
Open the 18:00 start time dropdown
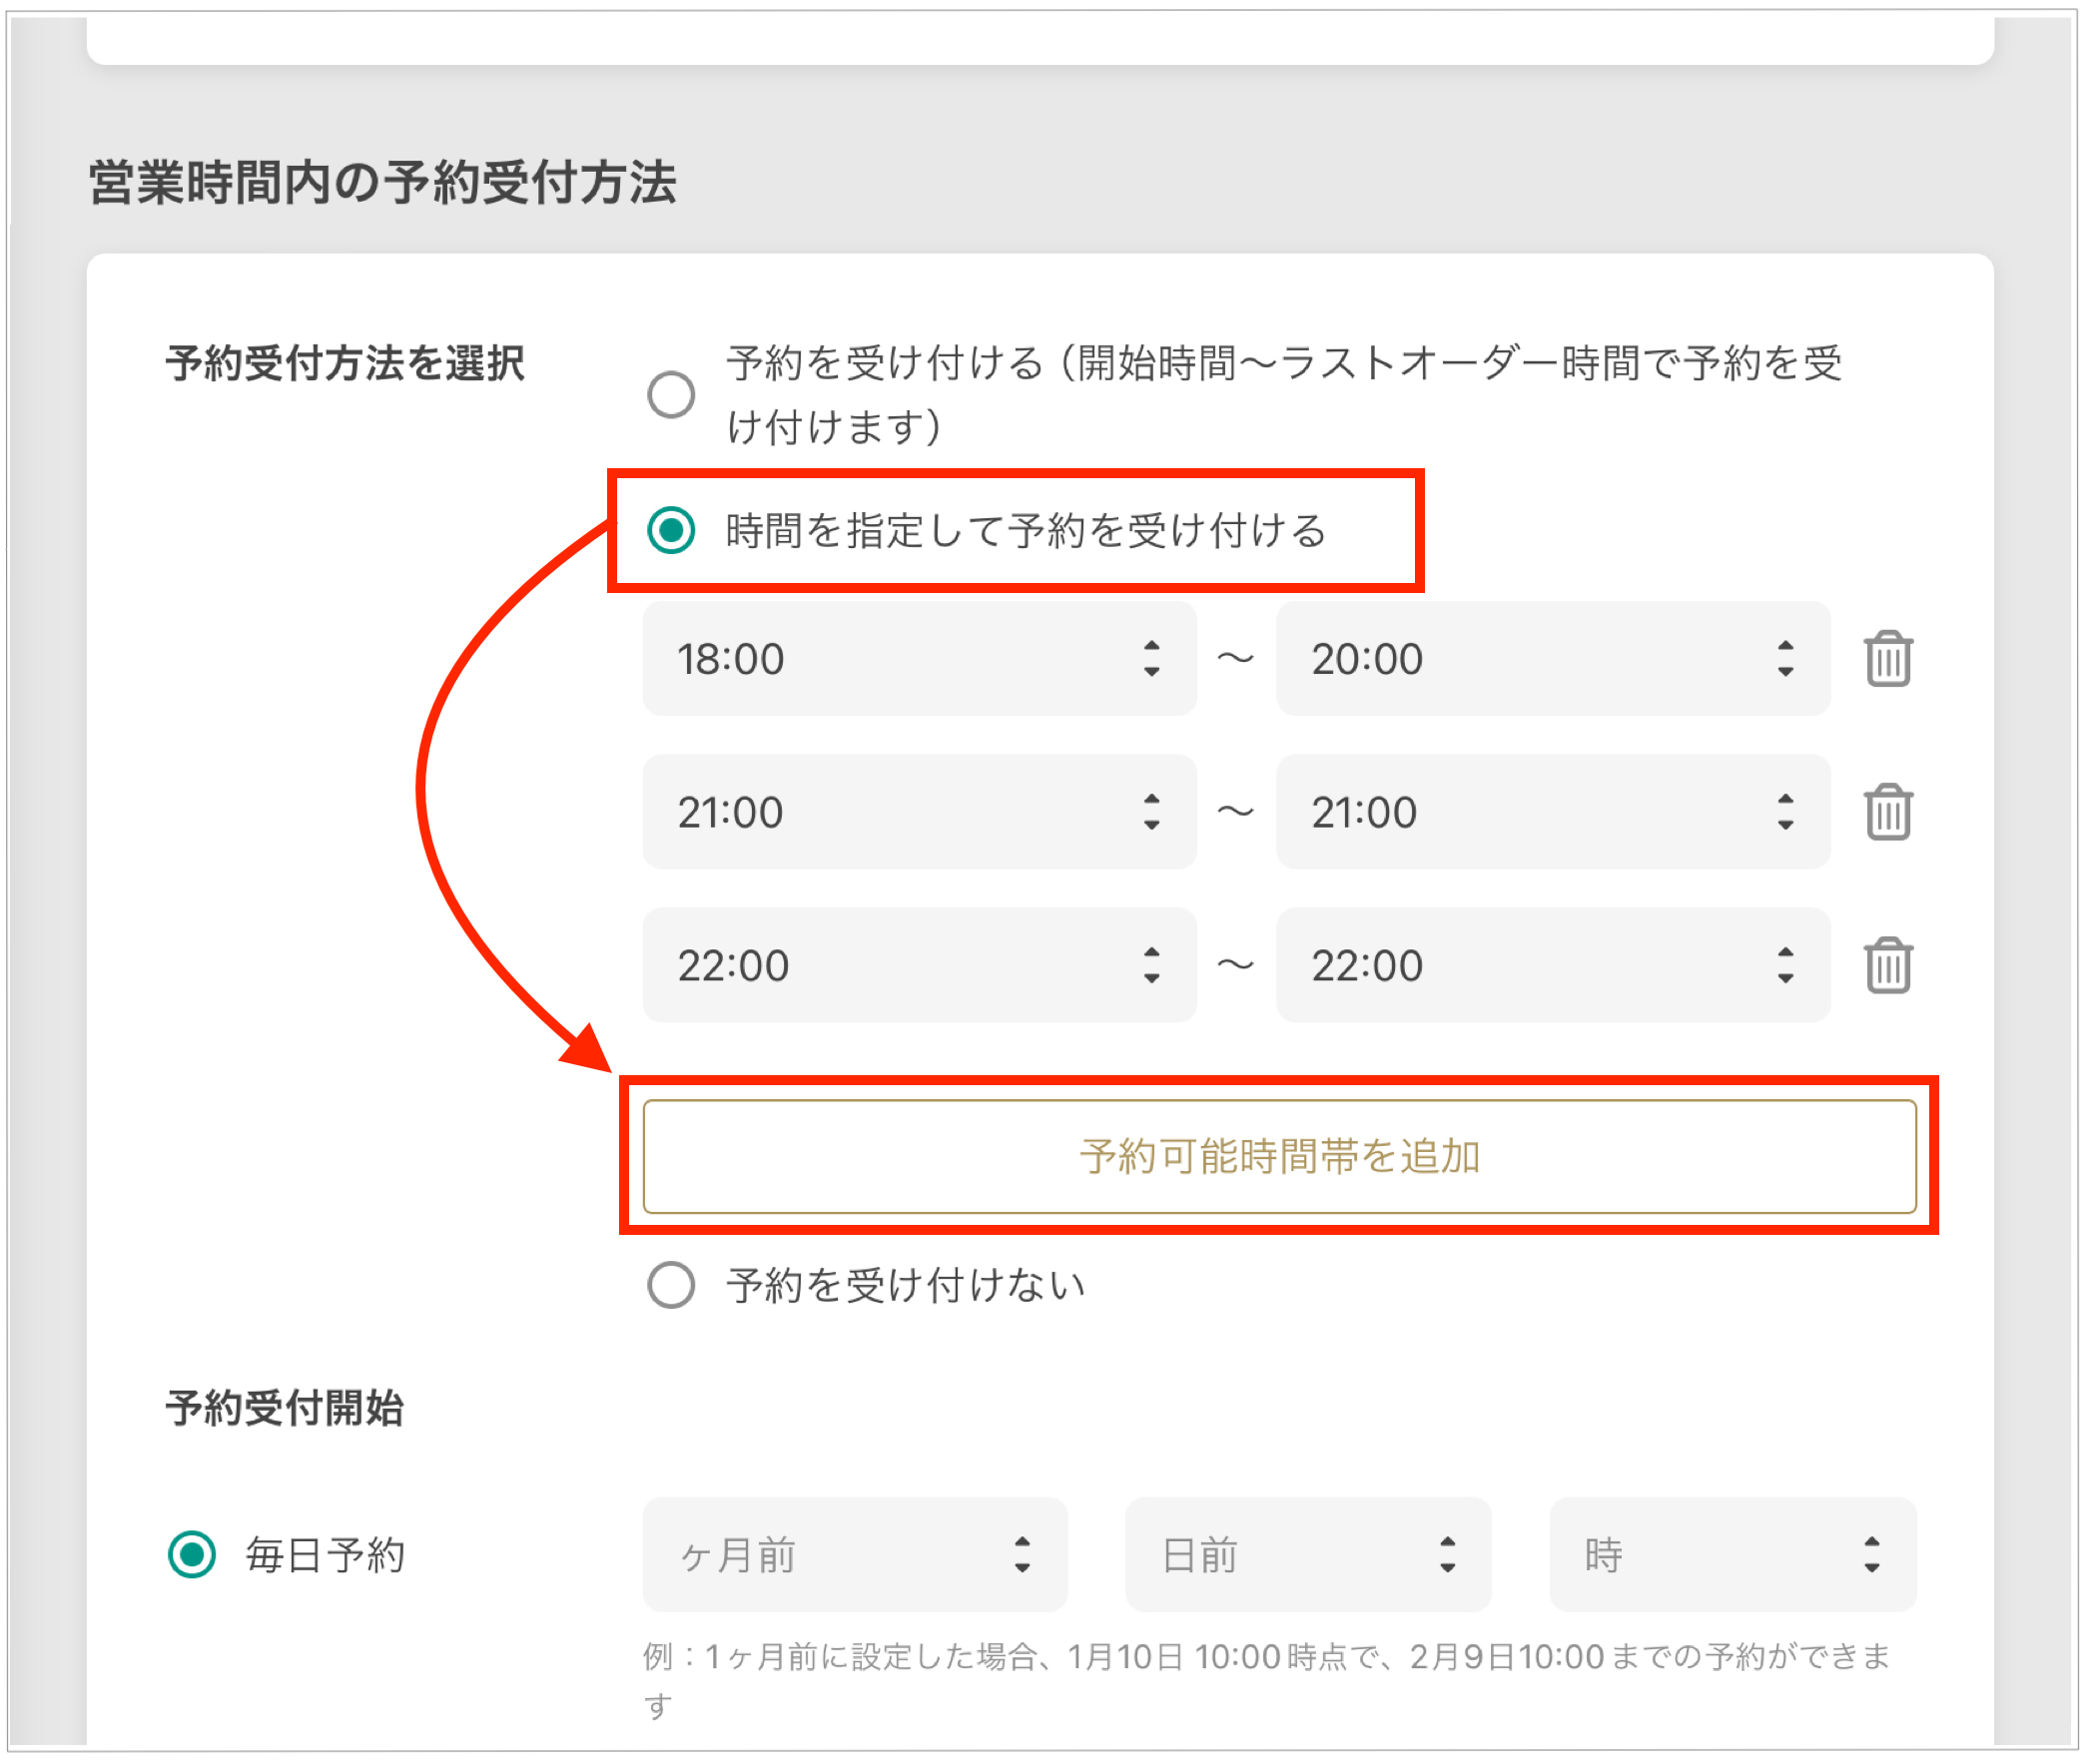click(x=918, y=659)
